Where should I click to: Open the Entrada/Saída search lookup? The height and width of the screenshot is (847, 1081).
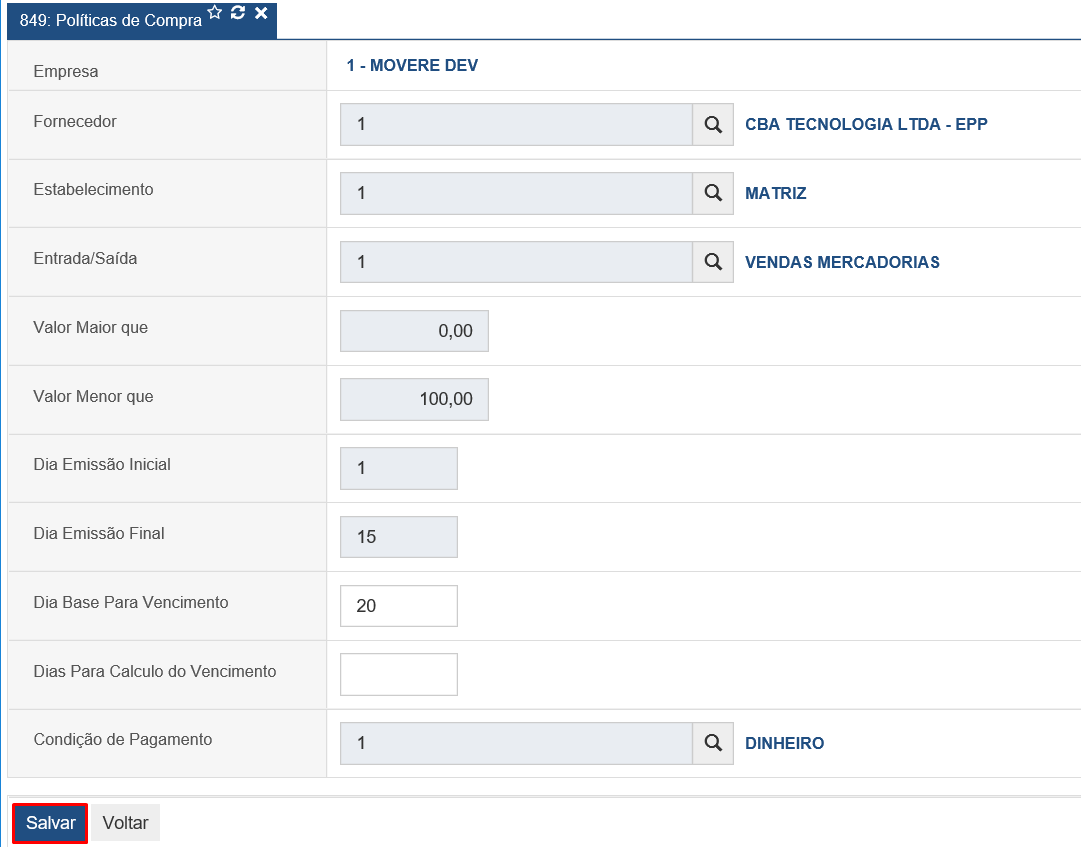pos(713,262)
